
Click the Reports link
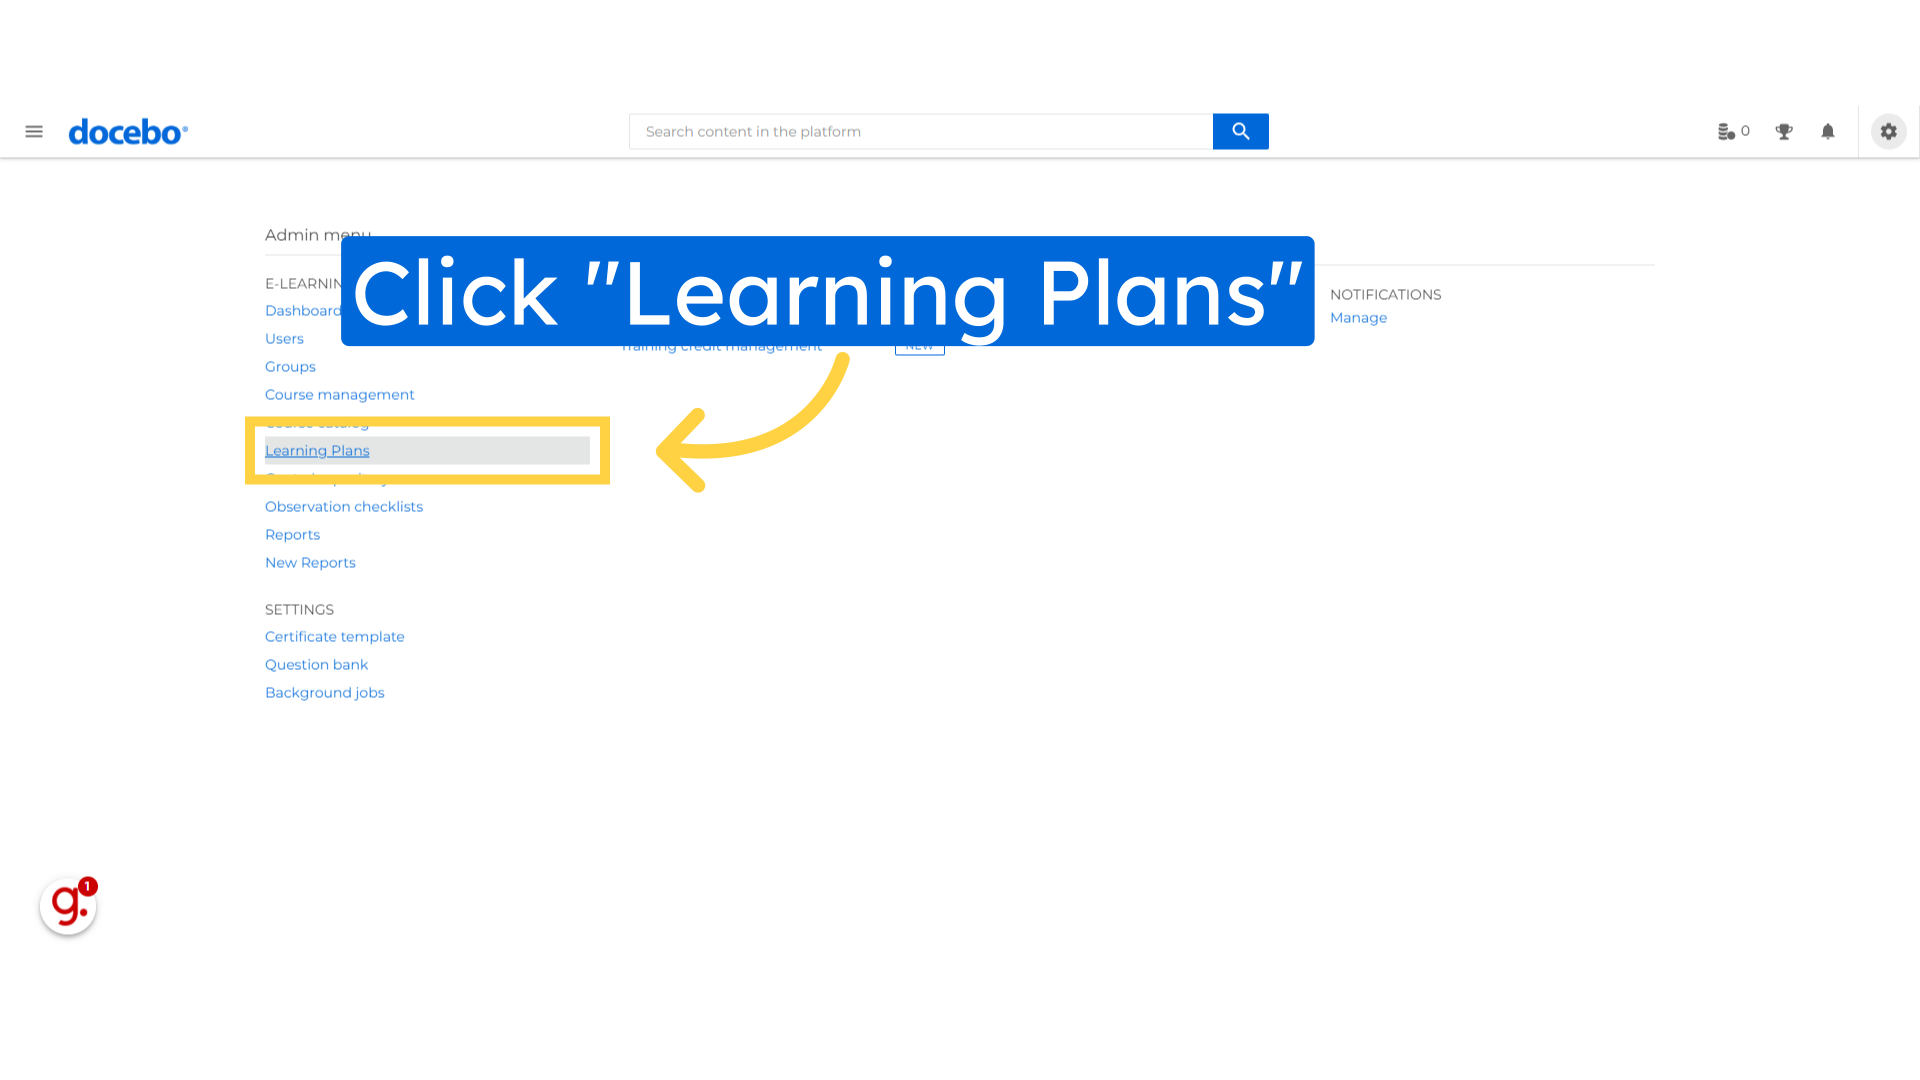click(291, 534)
